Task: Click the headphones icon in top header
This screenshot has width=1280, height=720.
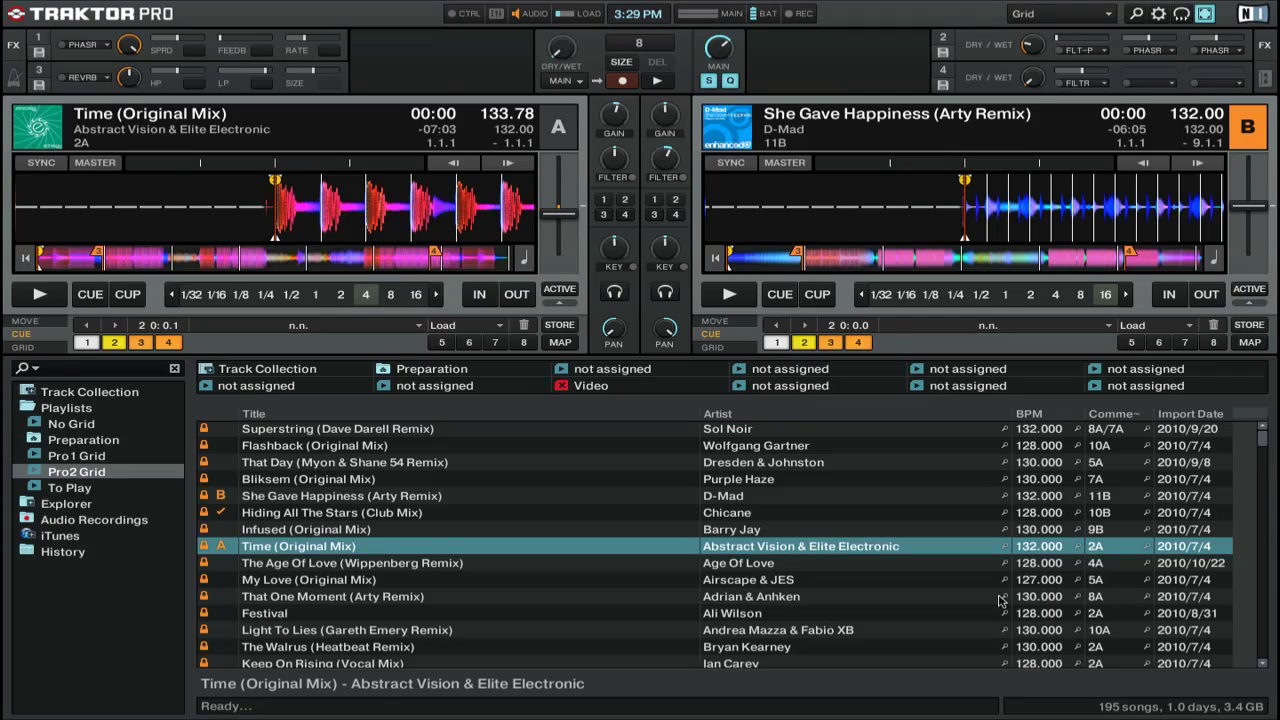Action: (x=1181, y=14)
